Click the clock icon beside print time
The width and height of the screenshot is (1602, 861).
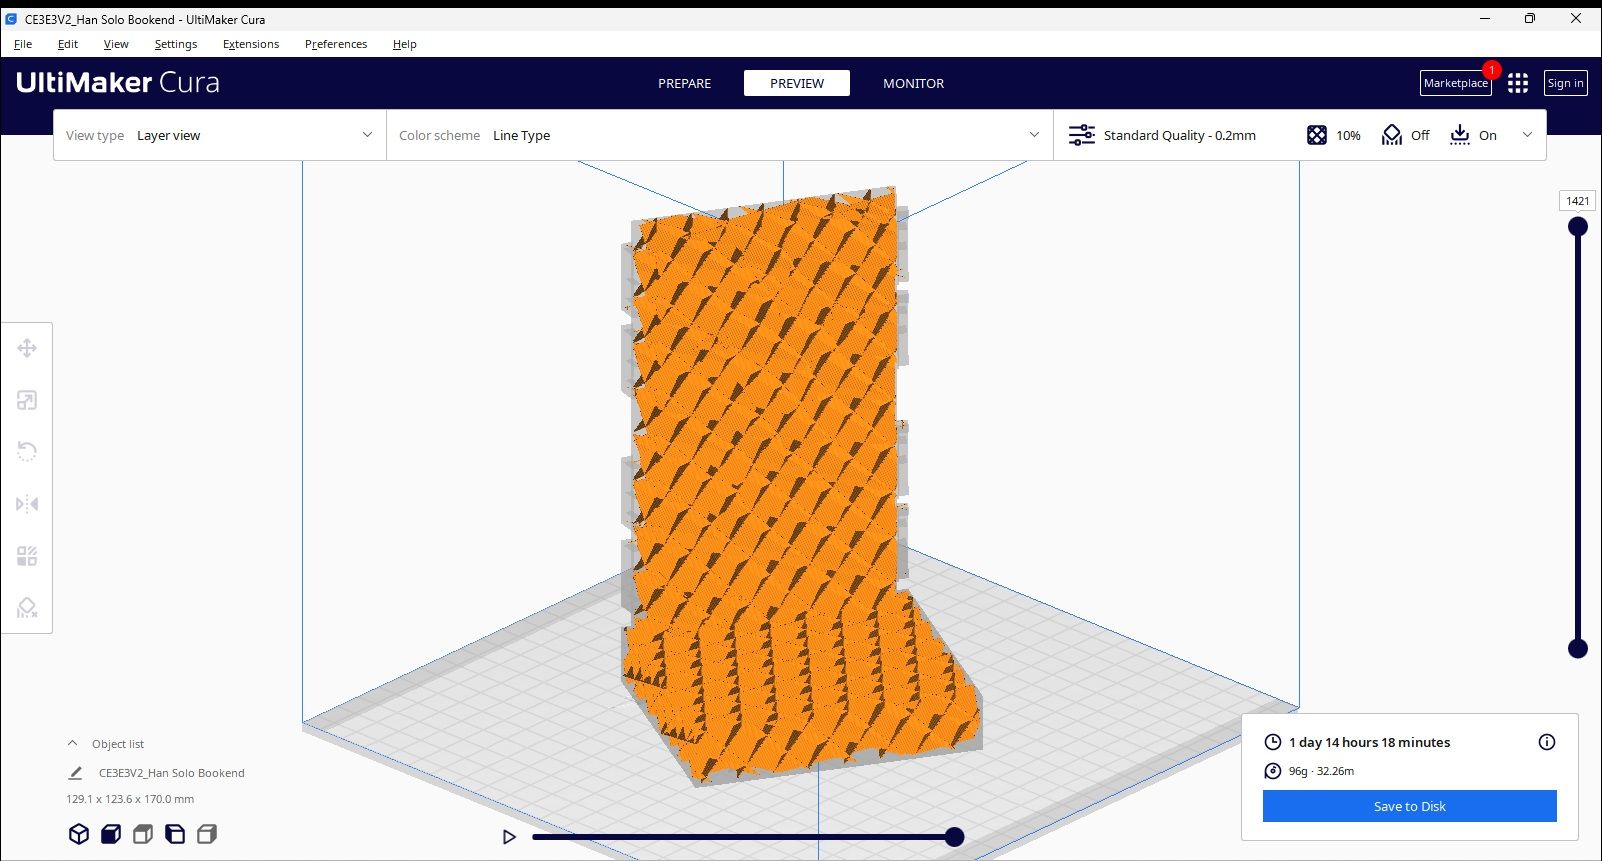(x=1273, y=742)
